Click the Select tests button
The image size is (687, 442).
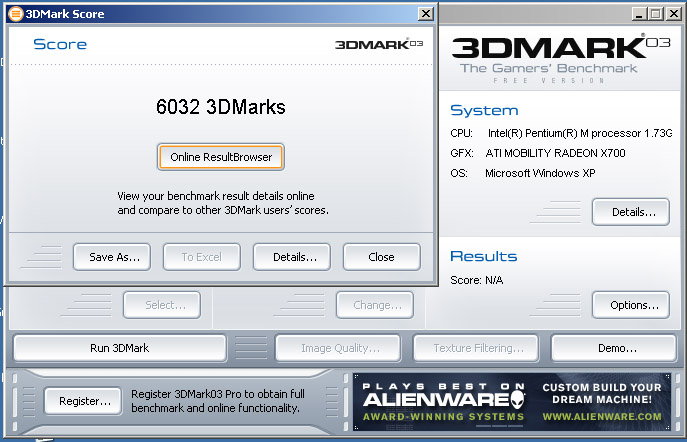pyautogui.click(x=162, y=305)
